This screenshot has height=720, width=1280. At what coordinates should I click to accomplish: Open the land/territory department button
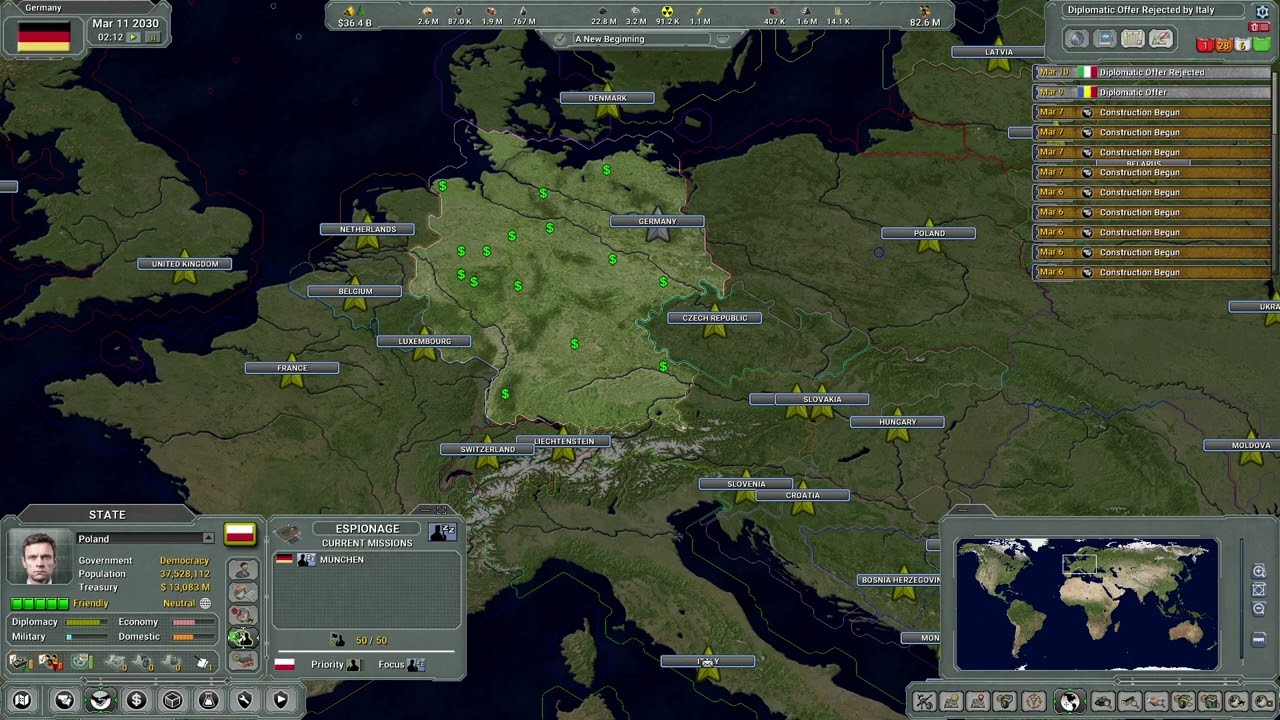pyautogui.click(x=65, y=700)
